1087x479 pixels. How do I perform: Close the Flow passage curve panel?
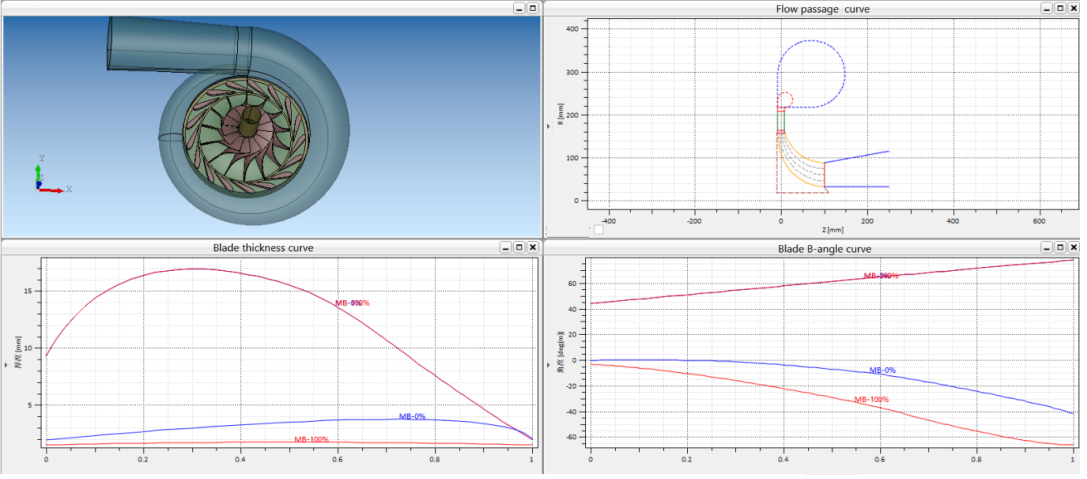(1074, 8)
